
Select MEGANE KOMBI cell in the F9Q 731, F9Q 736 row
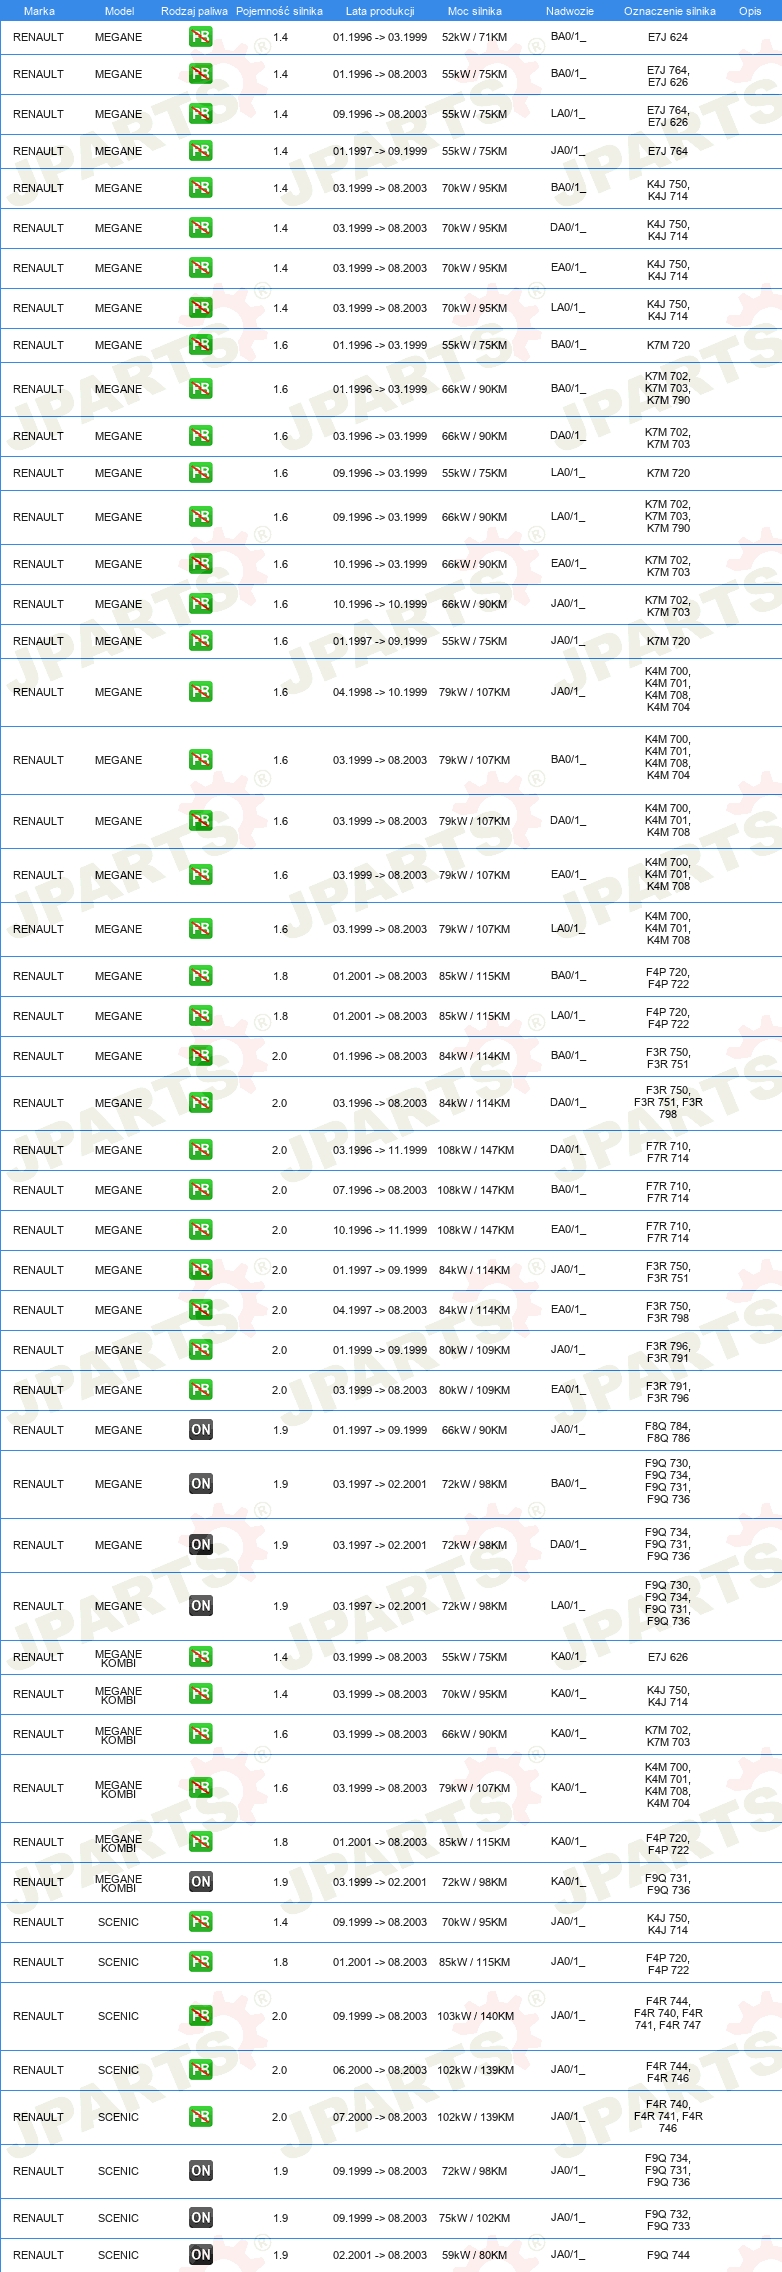[118, 1882]
